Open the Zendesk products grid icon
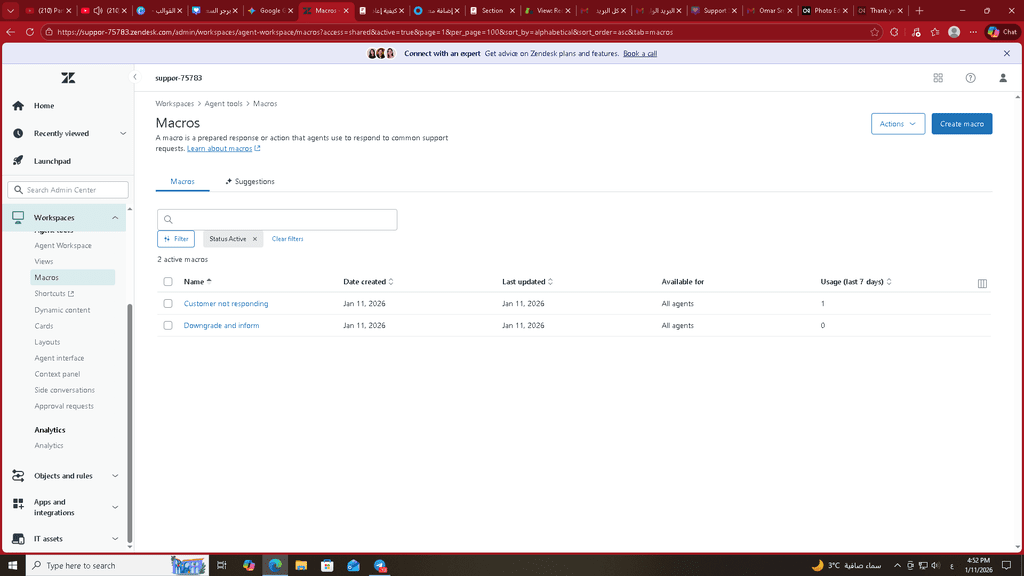This screenshot has height=576, width=1024. coord(937,78)
